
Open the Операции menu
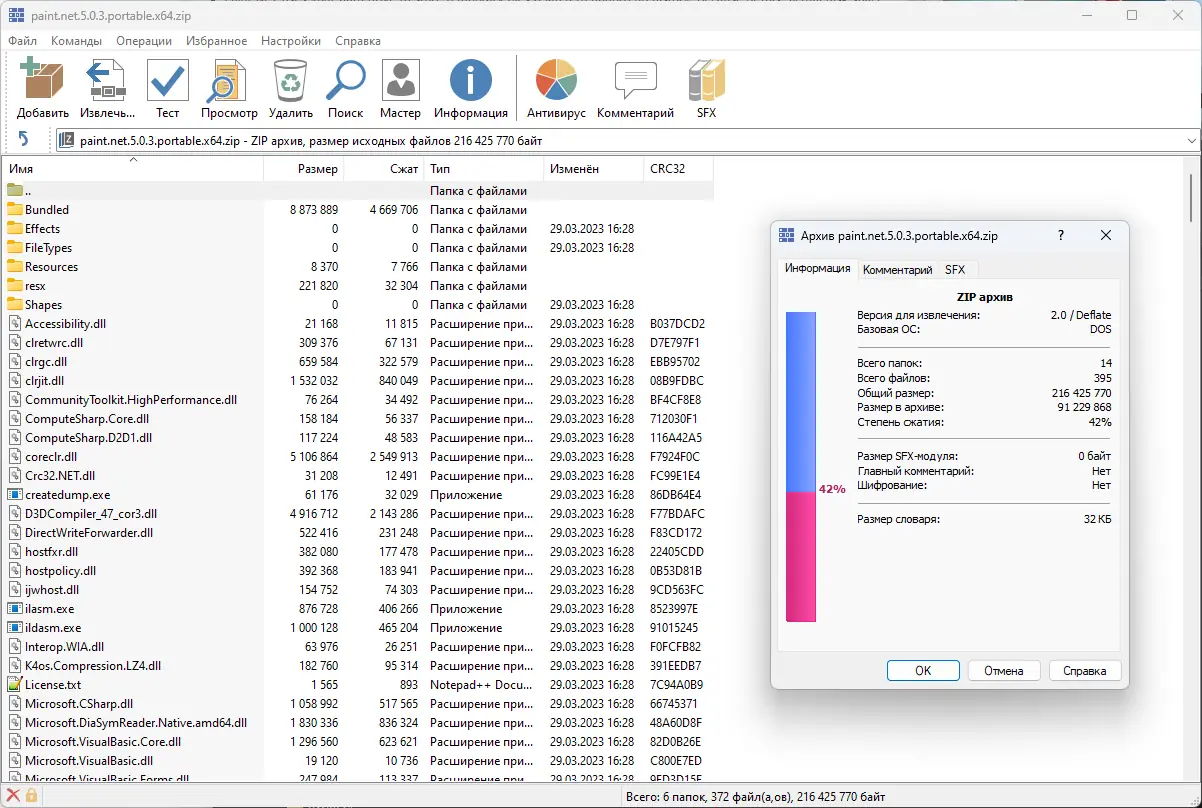(144, 41)
